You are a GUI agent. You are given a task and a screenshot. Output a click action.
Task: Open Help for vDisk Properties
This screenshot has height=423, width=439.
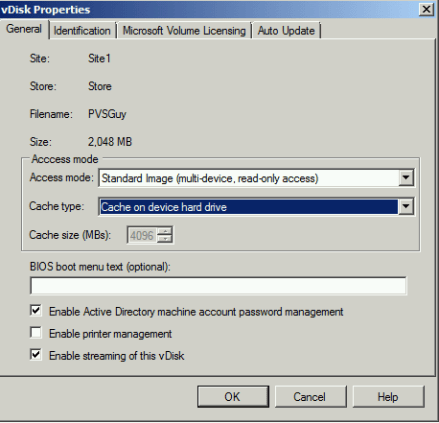pyautogui.click(x=388, y=397)
